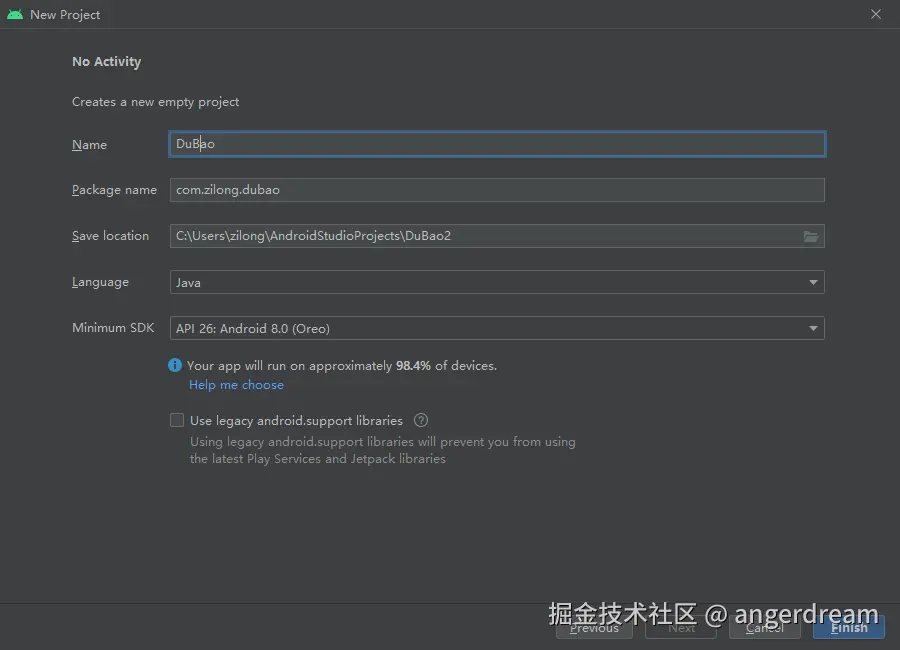The width and height of the screenshot is (900, 650).
Task: Click the No Activity heading
Action: [x=107, y=61]
